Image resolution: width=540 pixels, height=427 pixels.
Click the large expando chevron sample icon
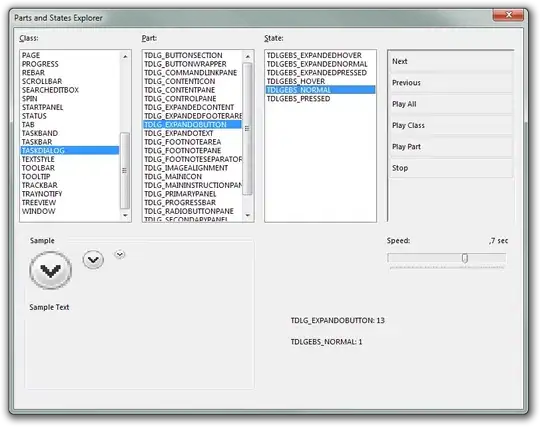coord(51,270)
